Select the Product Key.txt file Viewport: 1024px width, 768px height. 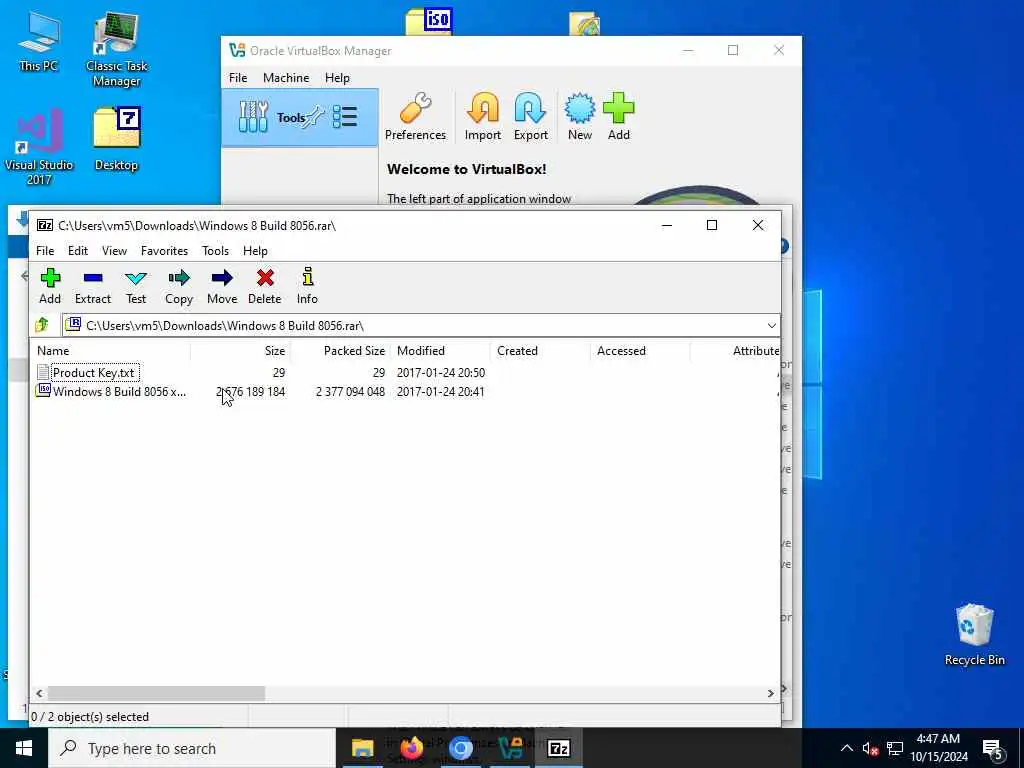94,372
